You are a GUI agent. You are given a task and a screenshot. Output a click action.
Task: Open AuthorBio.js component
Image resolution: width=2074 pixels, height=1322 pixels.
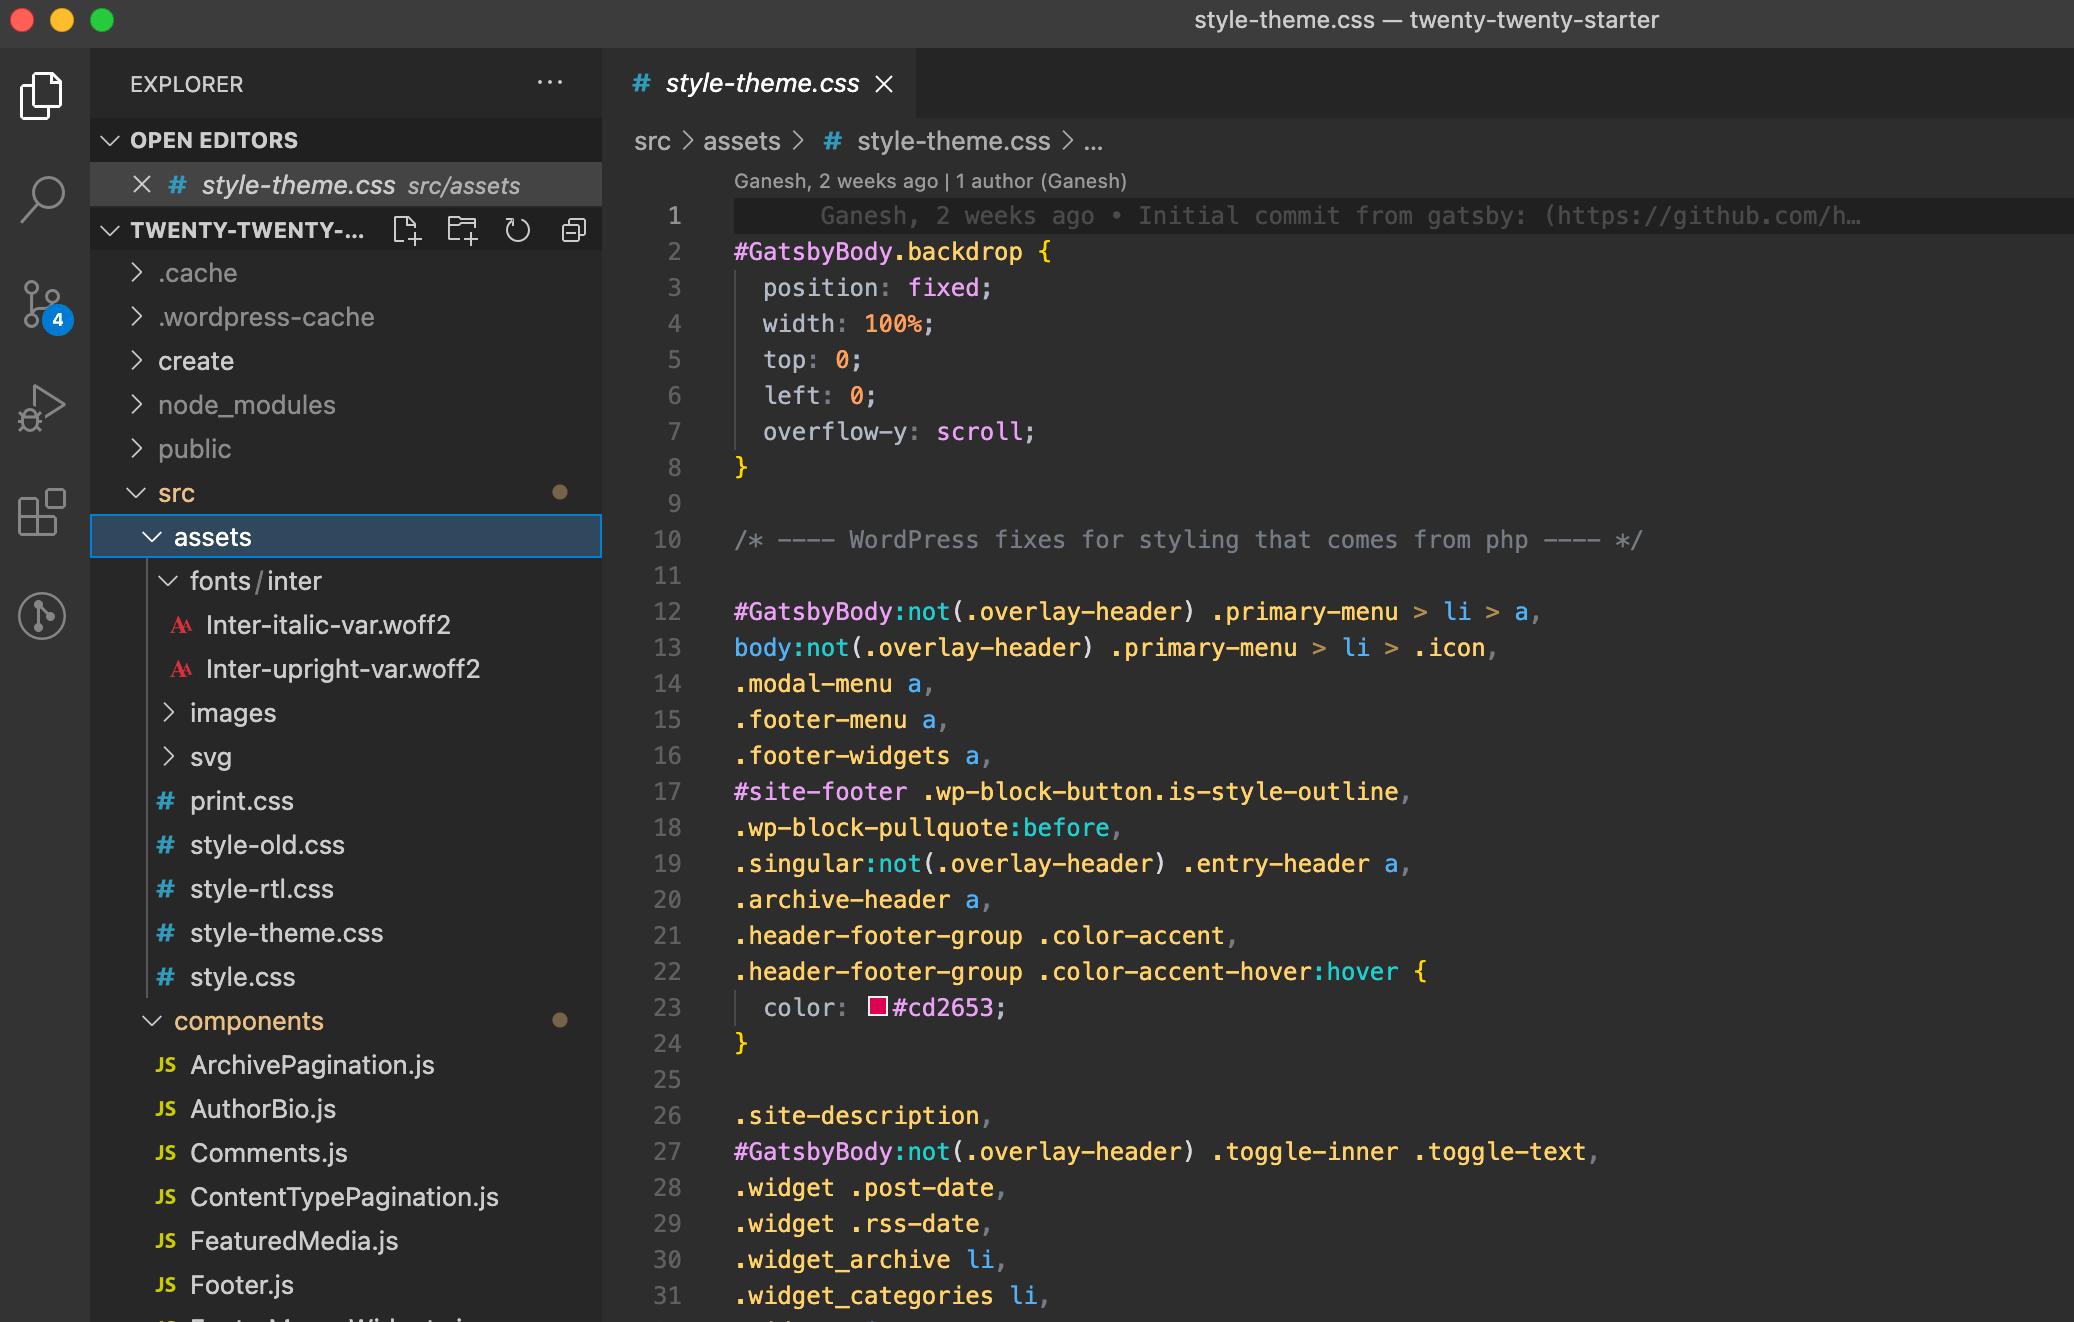(x=346, y=1109)
